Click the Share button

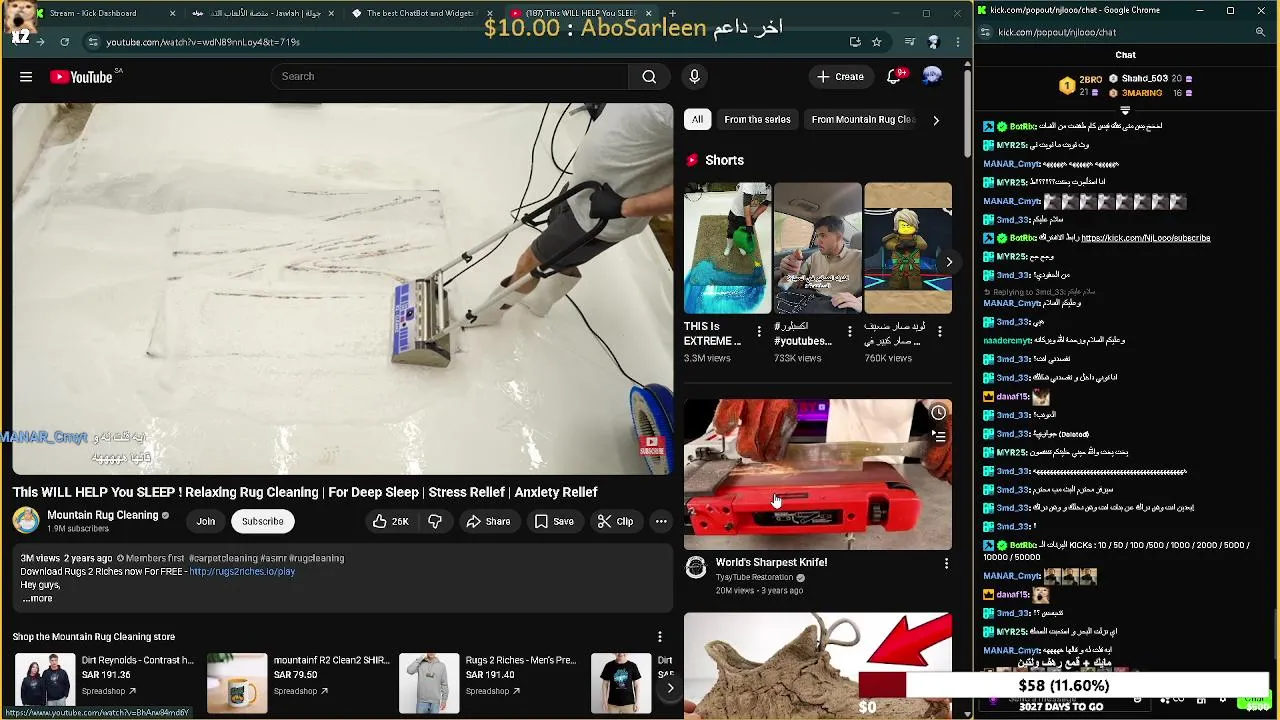[488, 521]
